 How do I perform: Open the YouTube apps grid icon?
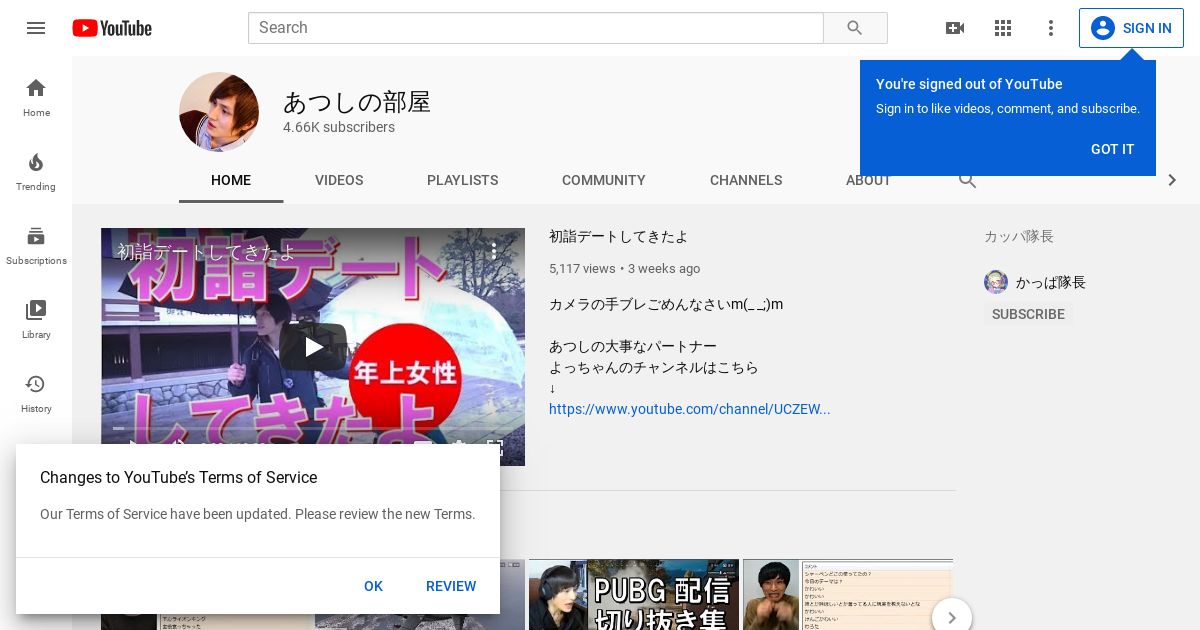(x=1003, y=28)
